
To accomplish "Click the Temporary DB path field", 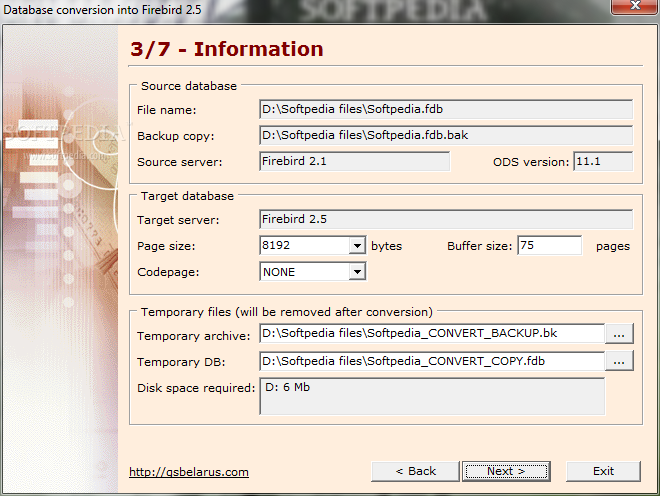I will click(432, 361).
